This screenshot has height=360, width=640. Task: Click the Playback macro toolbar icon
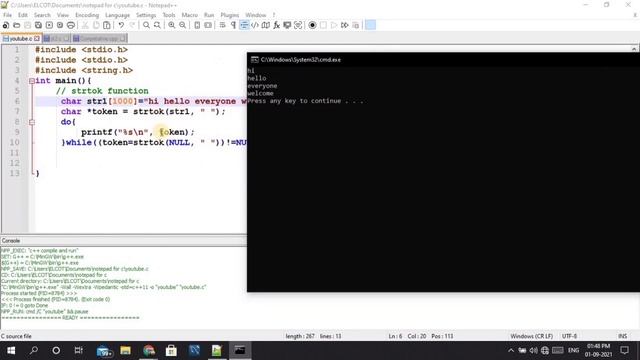coord(334,25)
